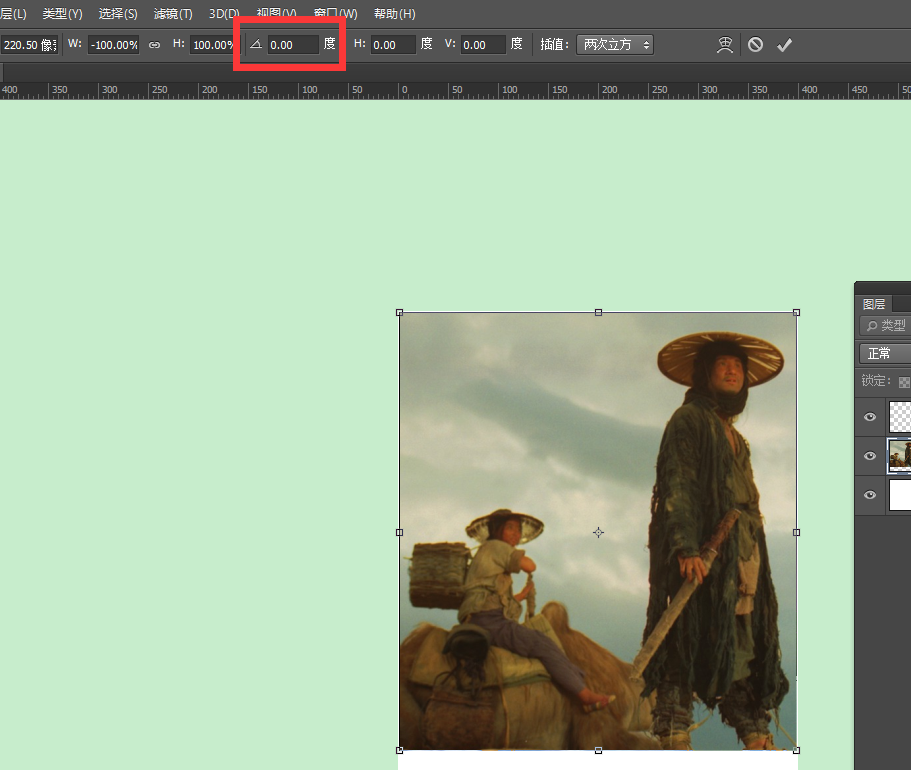Click the top-left transform handle
Viewport: 911px width, 770px height.
tap(400, 313)
